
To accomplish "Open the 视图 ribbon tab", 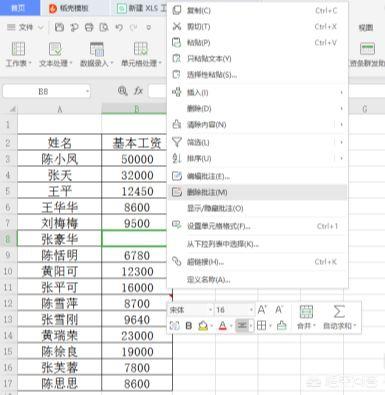I will pyautogui.click(x=365, y=28).
